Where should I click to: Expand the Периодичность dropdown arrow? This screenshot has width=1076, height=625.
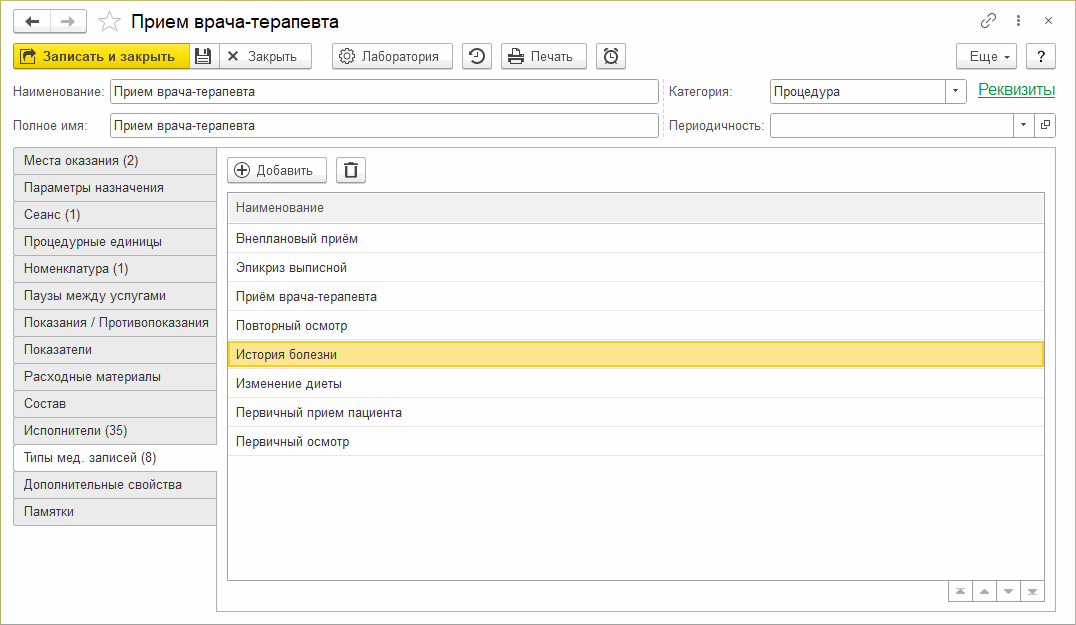(x=1023, y=125)
